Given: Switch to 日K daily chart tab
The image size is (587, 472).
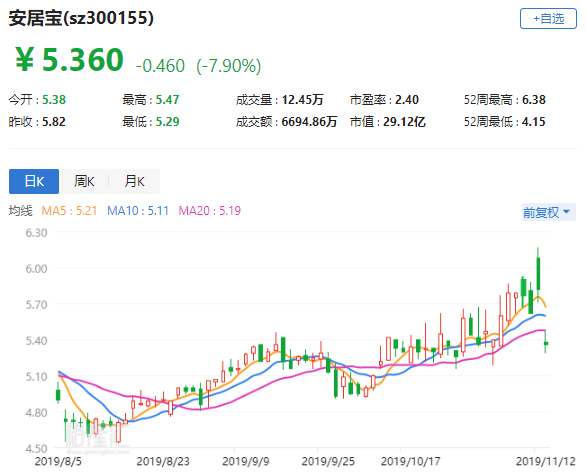Looking at the screenshot, I should [34, 182].
